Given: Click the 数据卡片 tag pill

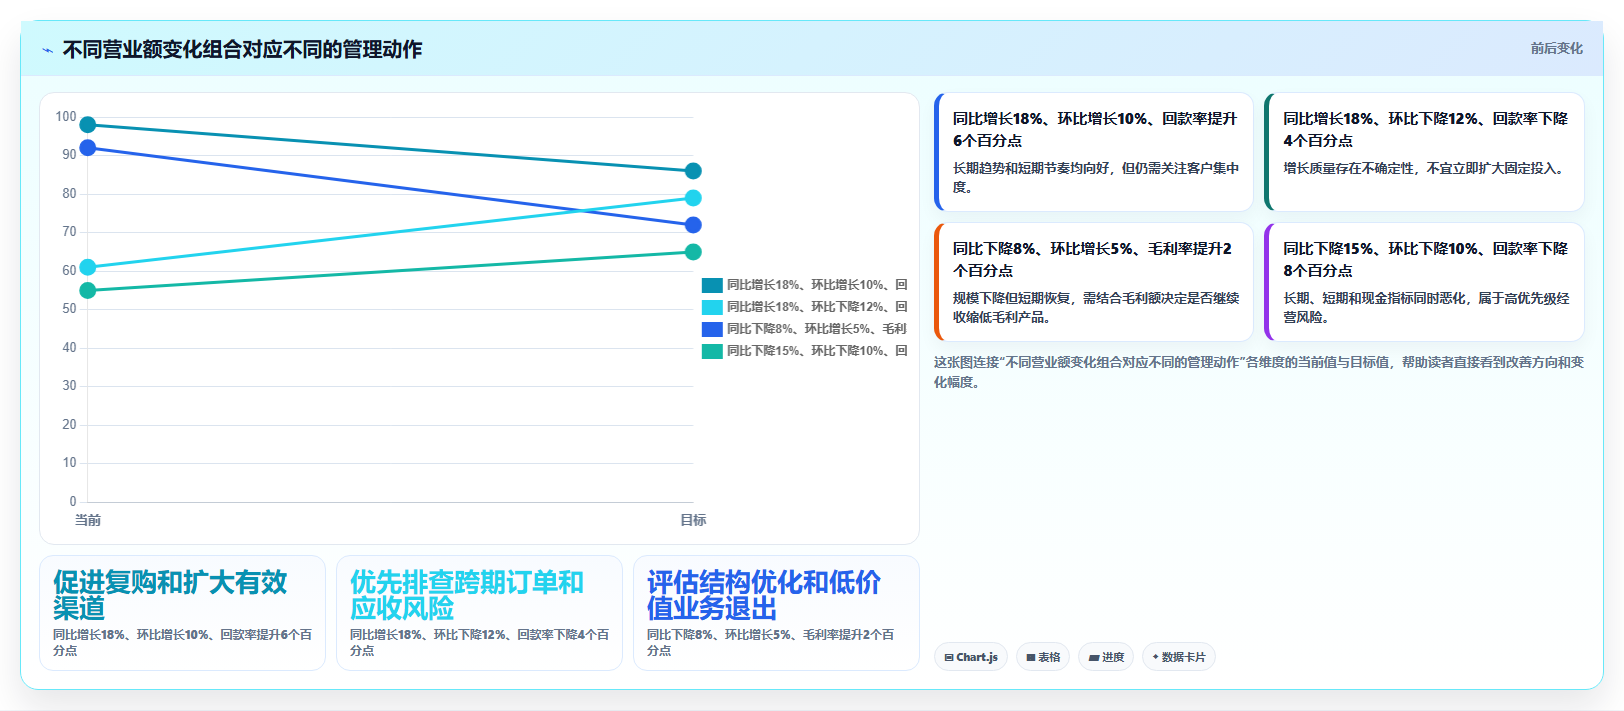Looking at the screenshot, I should 1179,657.
